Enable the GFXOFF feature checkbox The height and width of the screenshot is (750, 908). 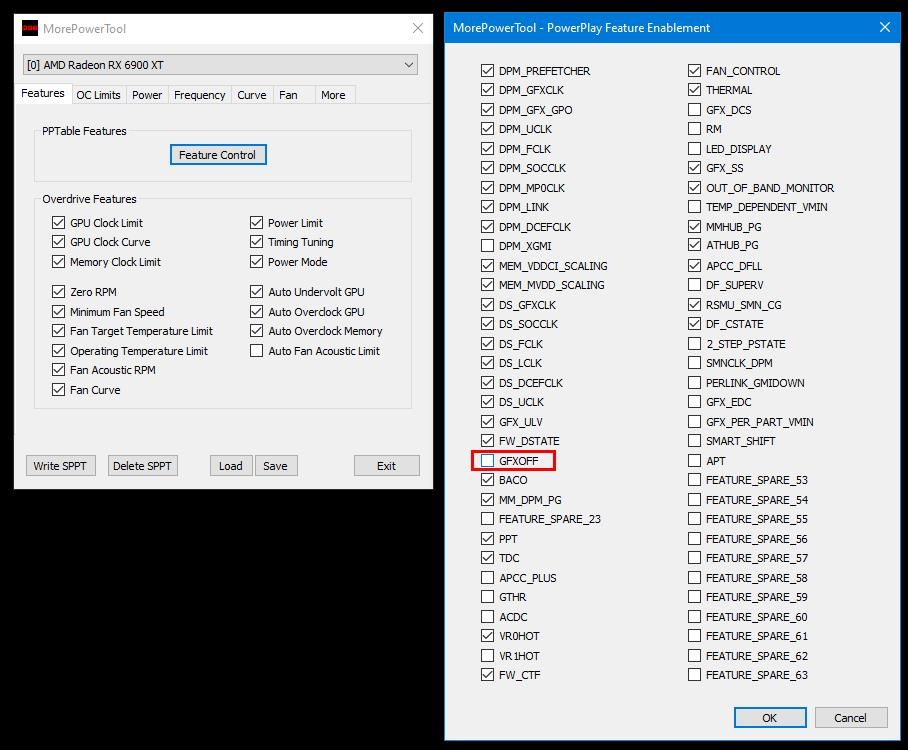click(488, 460)
